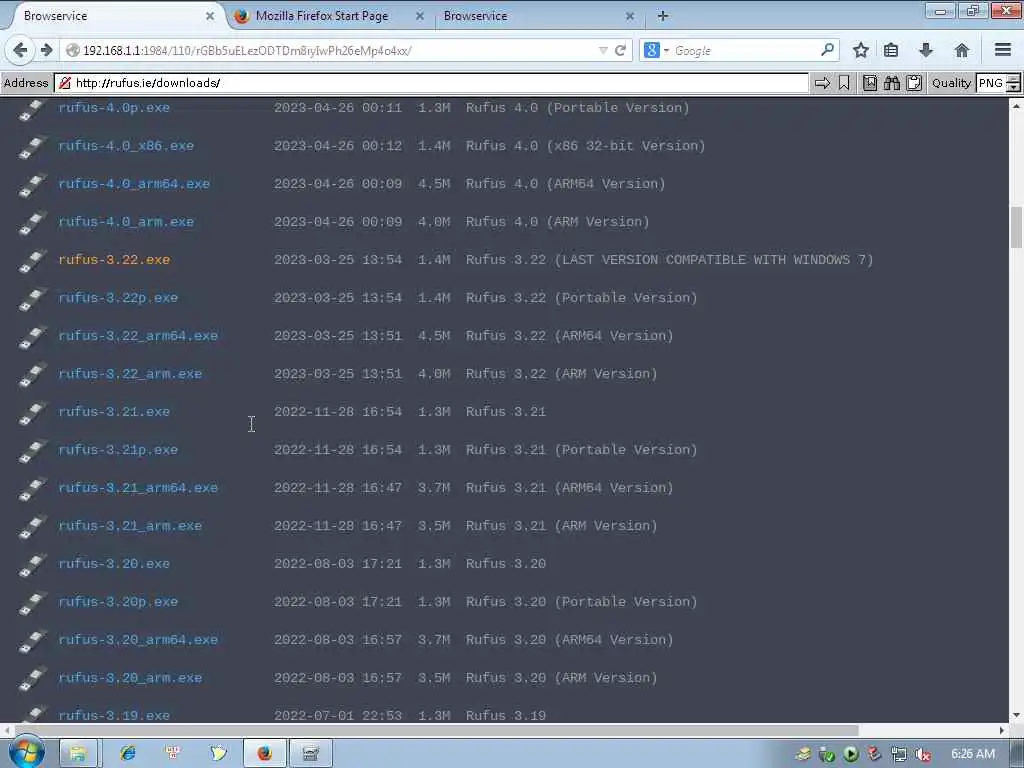Click the back arrow in Firefox toolbar
The width and height of the screenshot is (1024, 768).
[20, 50]
